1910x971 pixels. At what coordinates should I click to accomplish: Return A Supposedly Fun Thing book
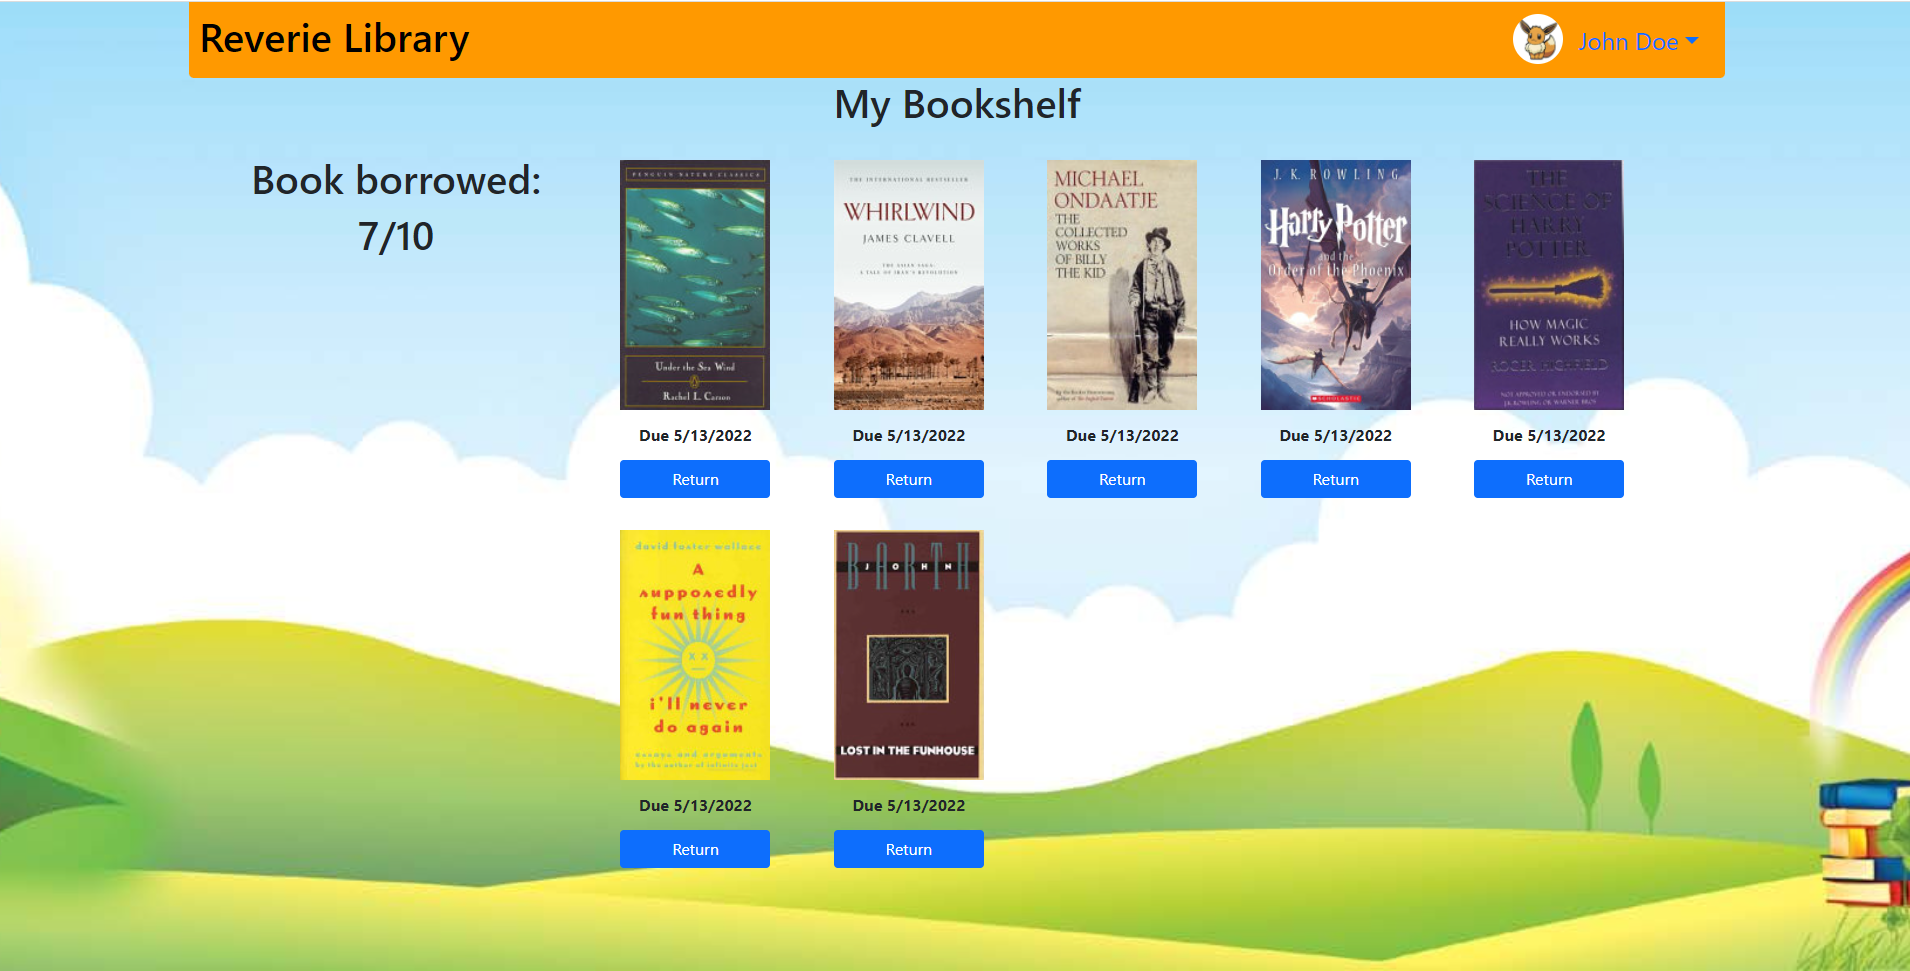pyautogui.click(x=695, y=849)
